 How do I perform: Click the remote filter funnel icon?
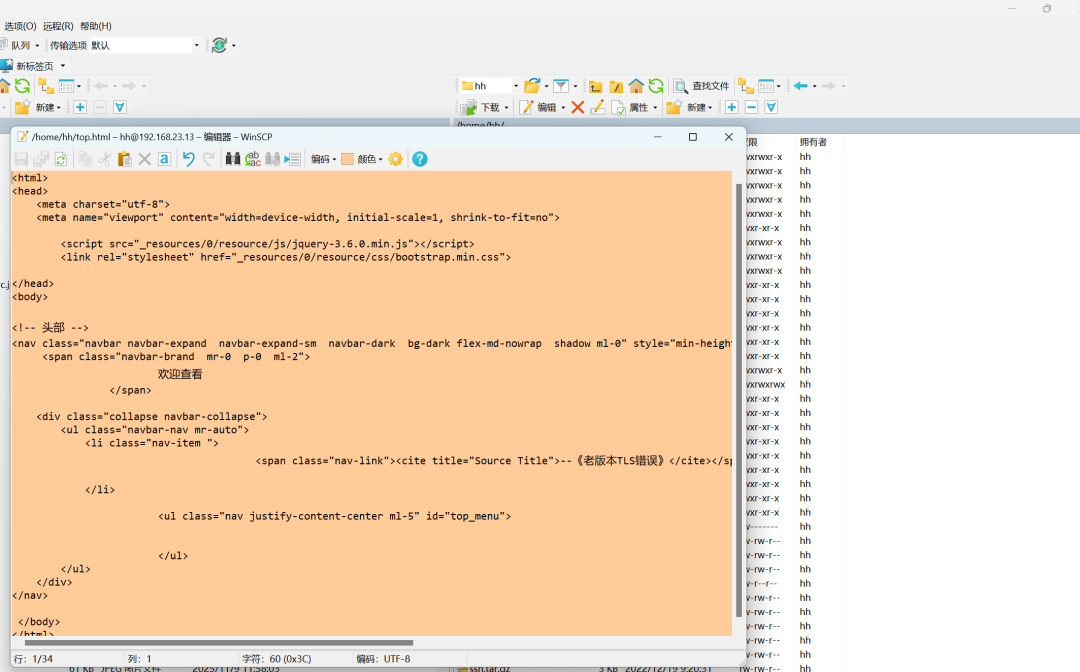(561, 86)
